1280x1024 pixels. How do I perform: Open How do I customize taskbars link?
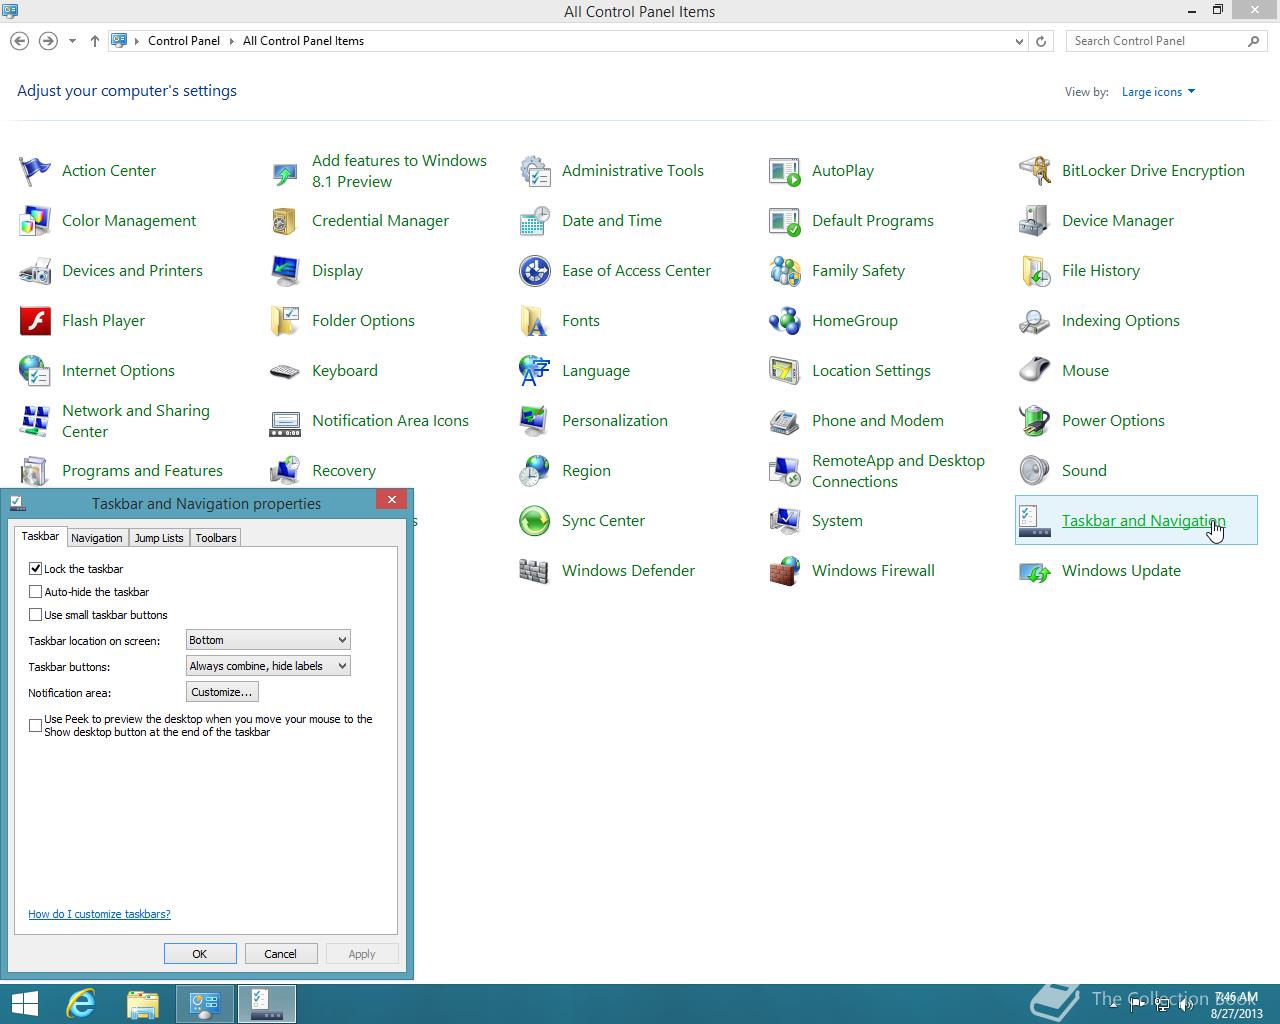pos(100,914)
